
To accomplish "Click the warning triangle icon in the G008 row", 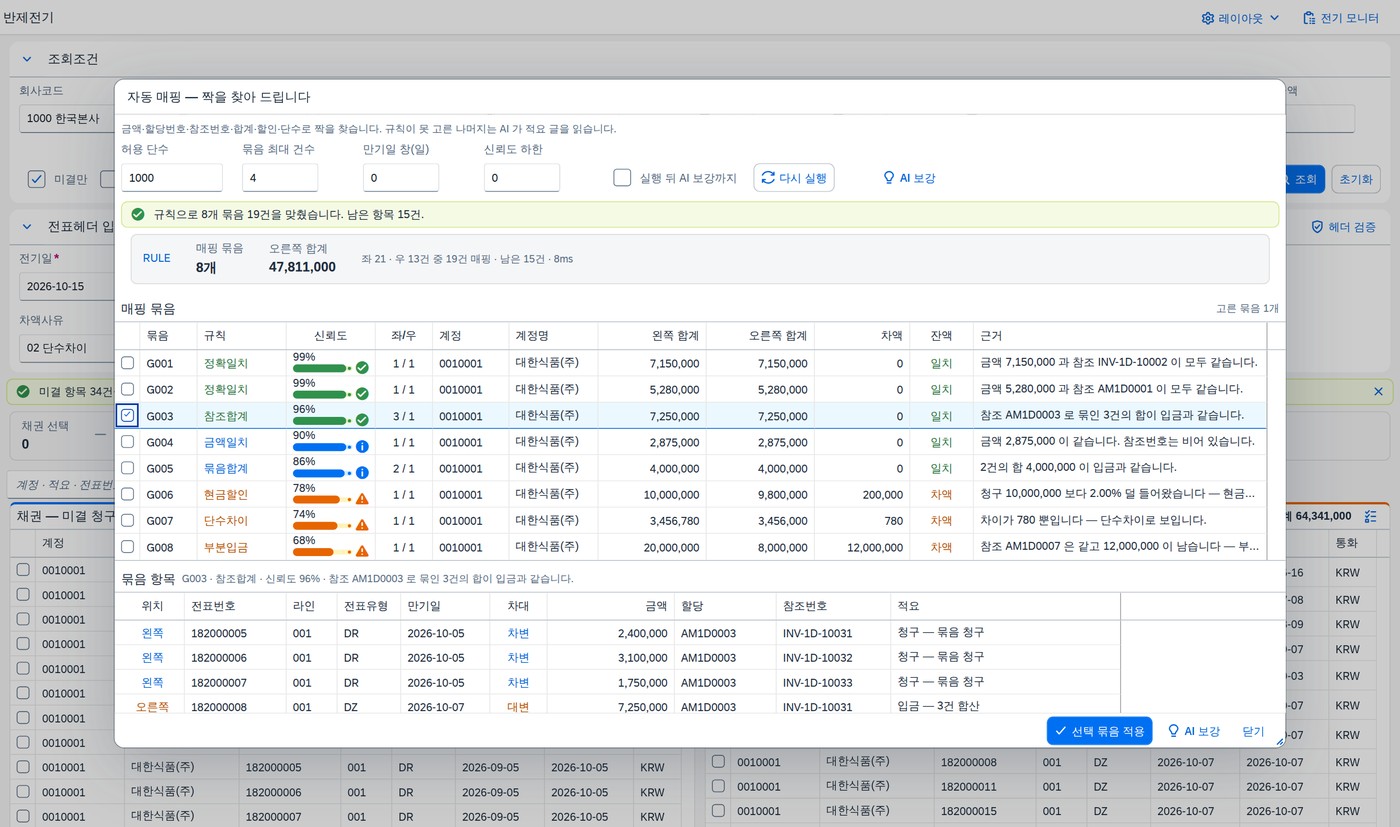I will click(362, 551).
